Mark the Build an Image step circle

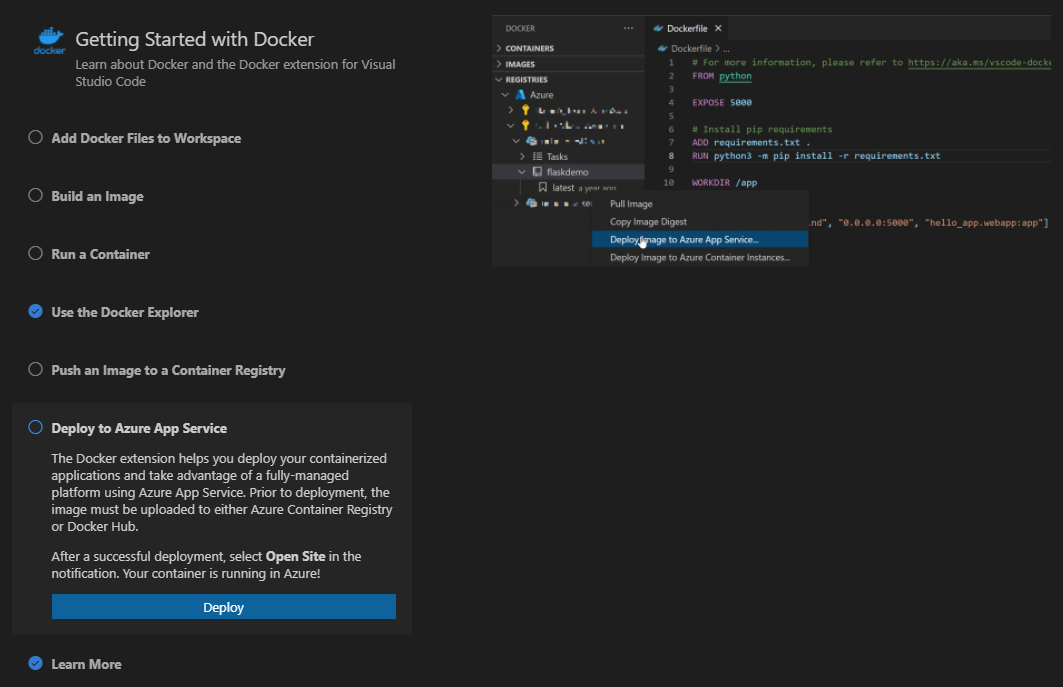click(x=35, y=195)
